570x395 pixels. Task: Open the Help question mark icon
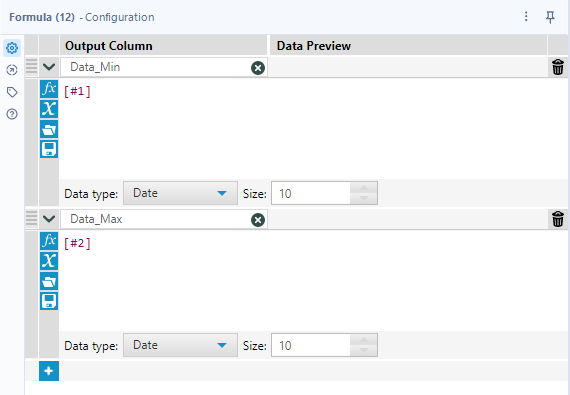12,114
